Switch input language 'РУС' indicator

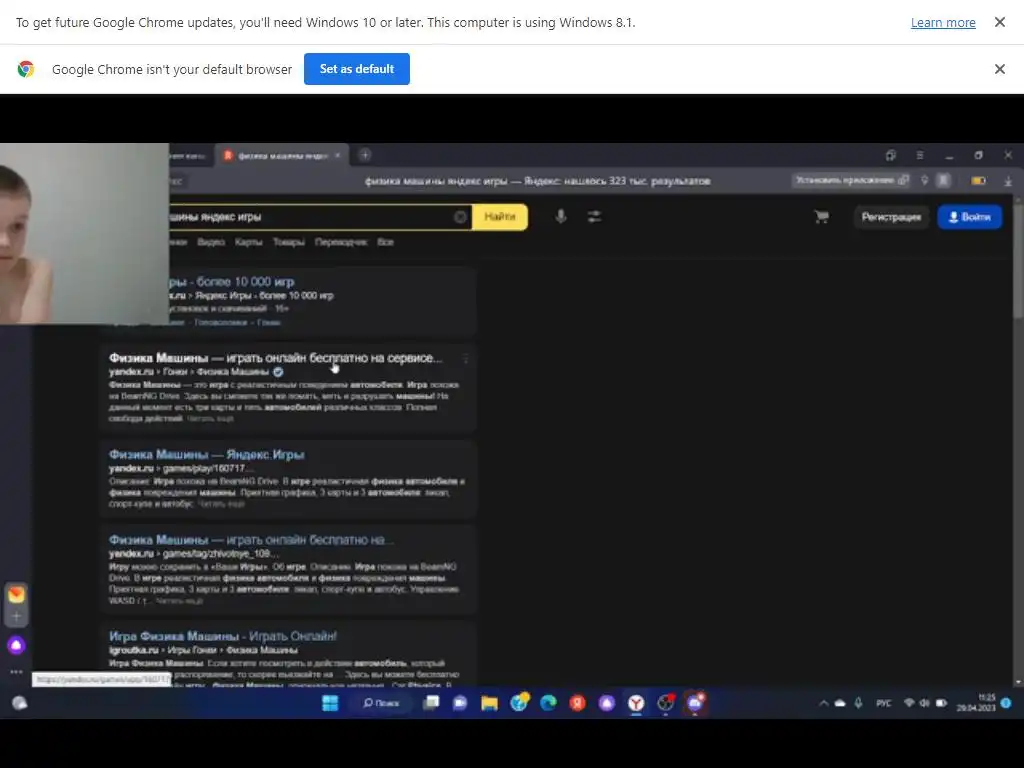884,703
